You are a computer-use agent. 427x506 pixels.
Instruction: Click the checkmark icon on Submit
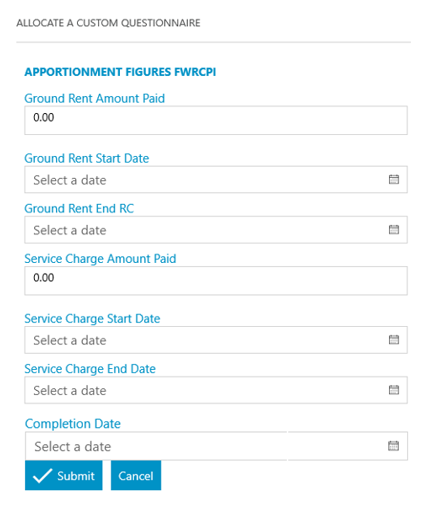[x=42, y=476]
